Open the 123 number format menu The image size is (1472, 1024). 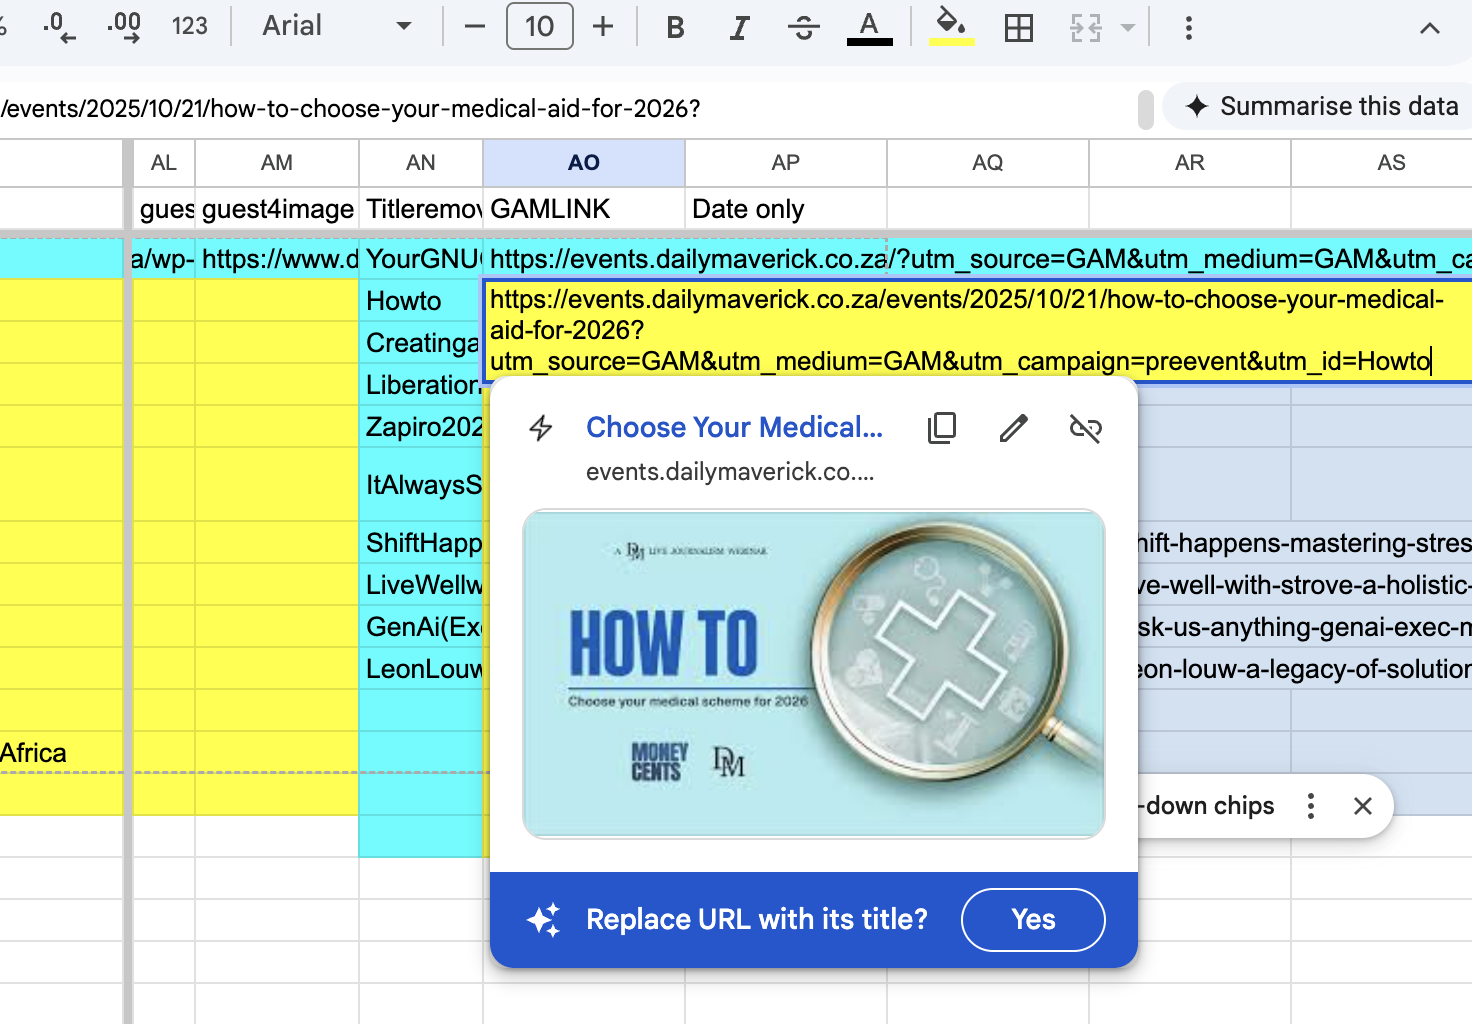click(190, 27)
